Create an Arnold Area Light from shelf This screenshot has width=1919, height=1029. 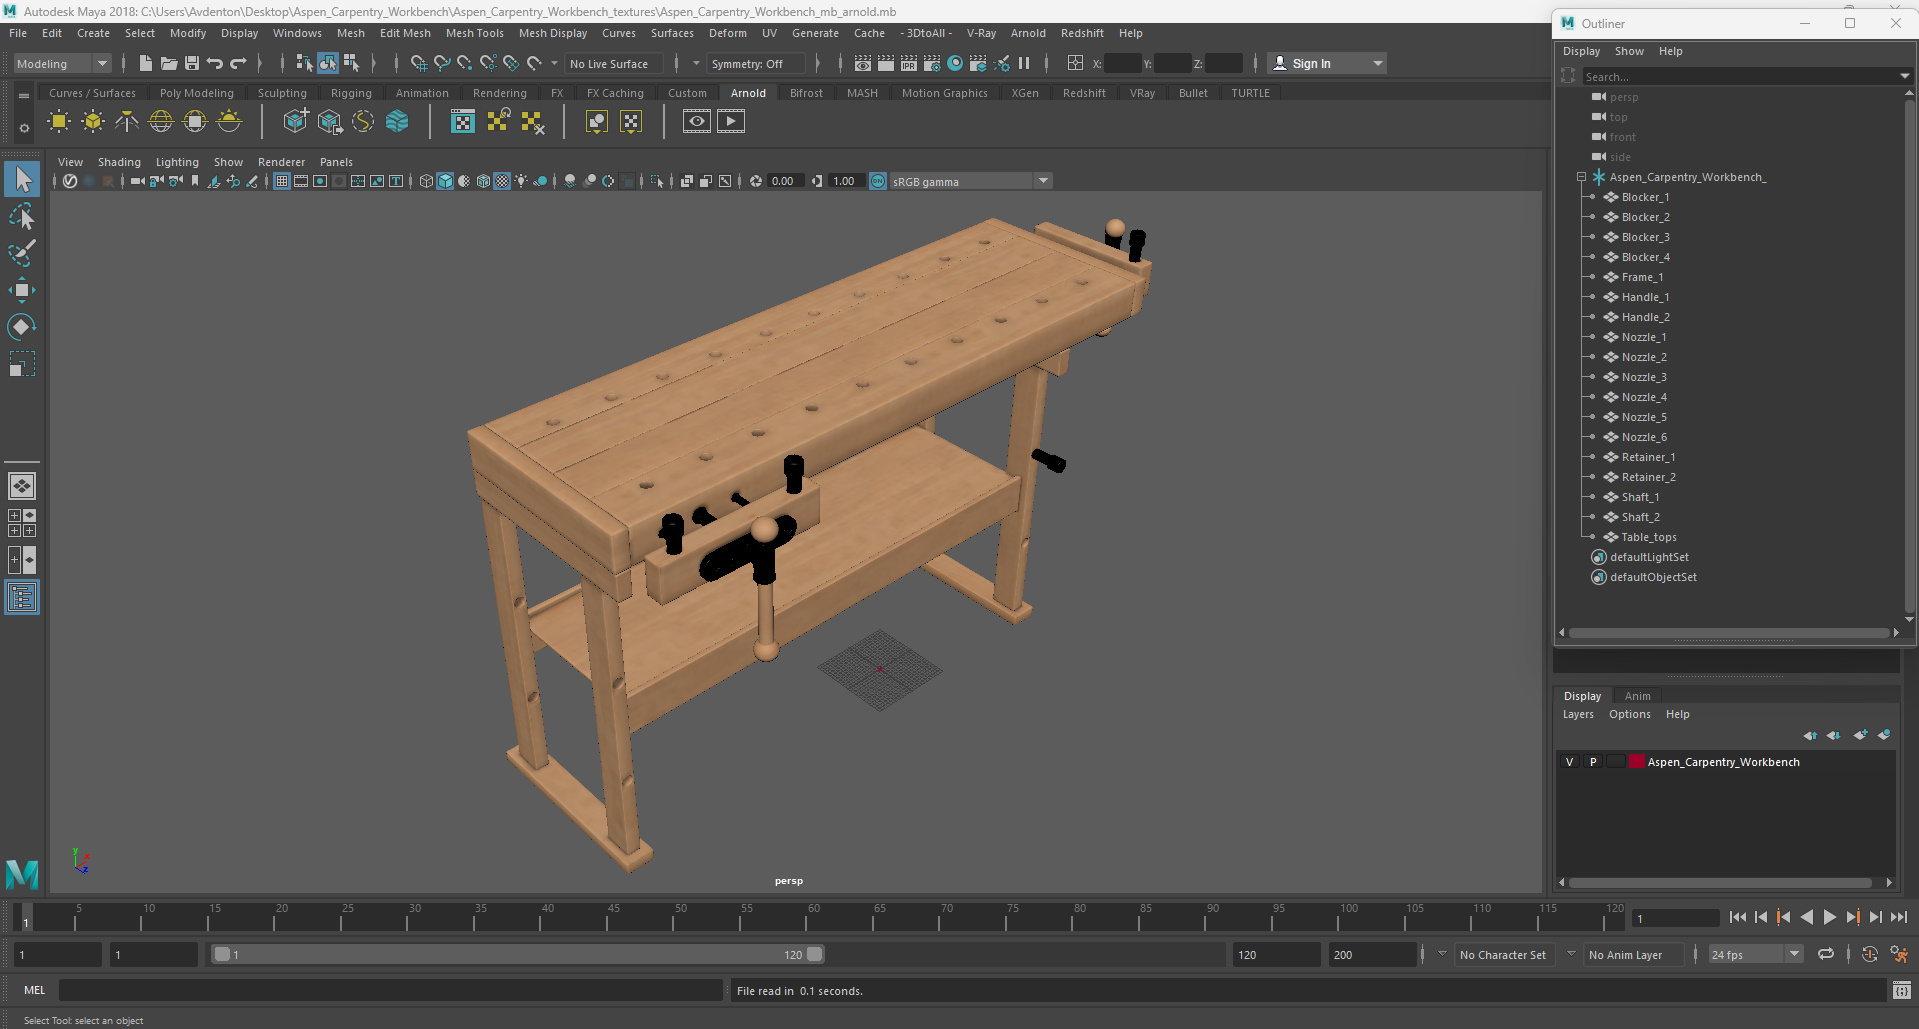pyautogui.click(x=59, y=122)
